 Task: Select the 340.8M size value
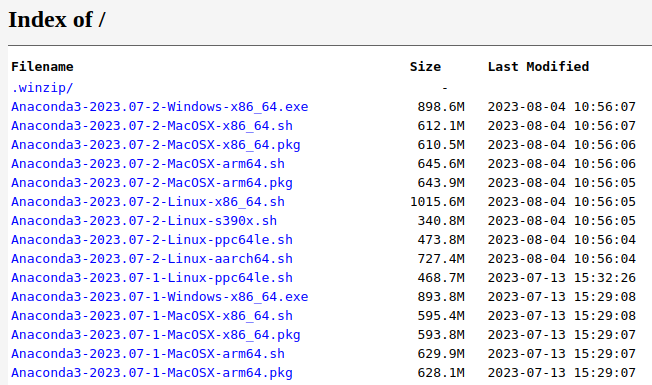[x=441, y=221]
